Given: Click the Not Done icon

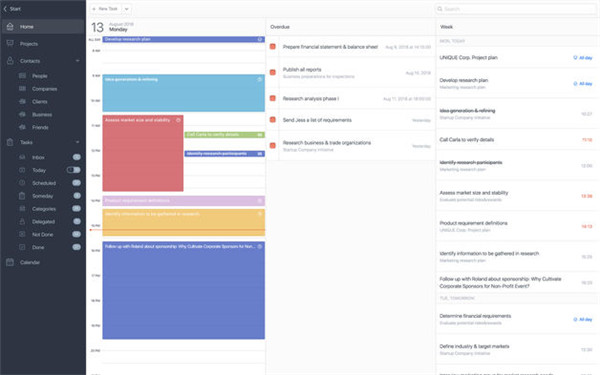Looking at the screenshot, I should pyautogui.click(x=22, y=234).
